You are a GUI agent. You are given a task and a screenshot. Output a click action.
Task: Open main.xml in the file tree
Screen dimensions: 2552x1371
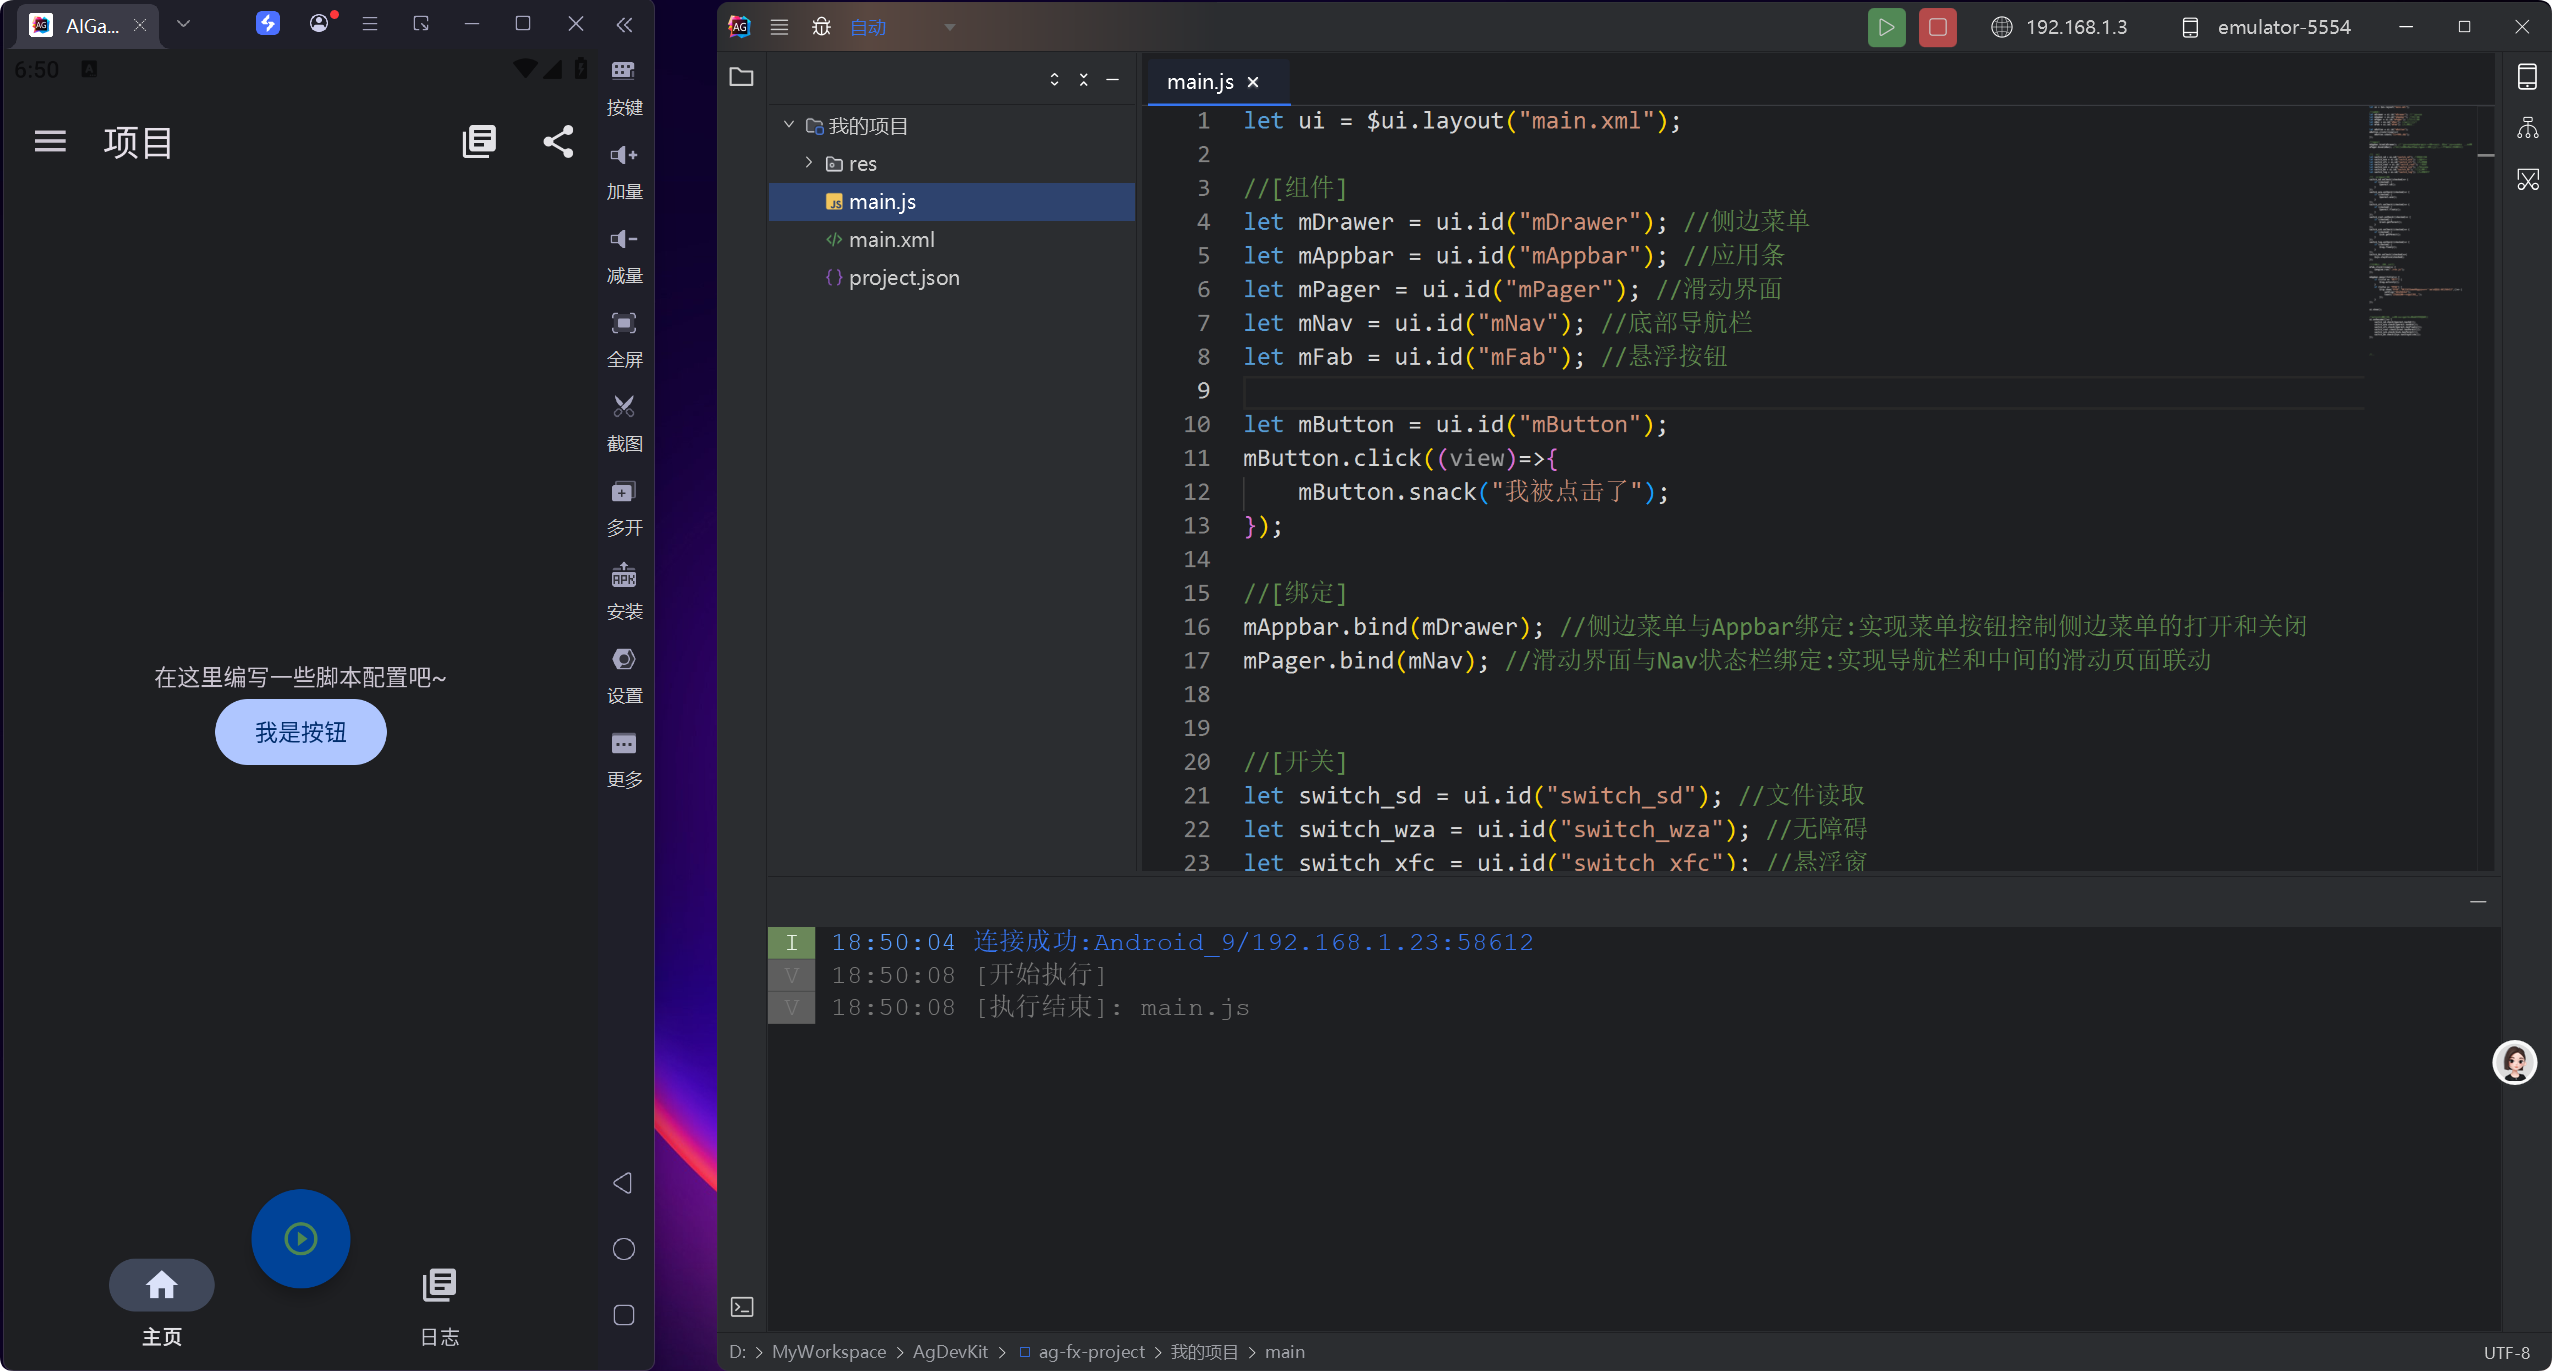(891, 240)
